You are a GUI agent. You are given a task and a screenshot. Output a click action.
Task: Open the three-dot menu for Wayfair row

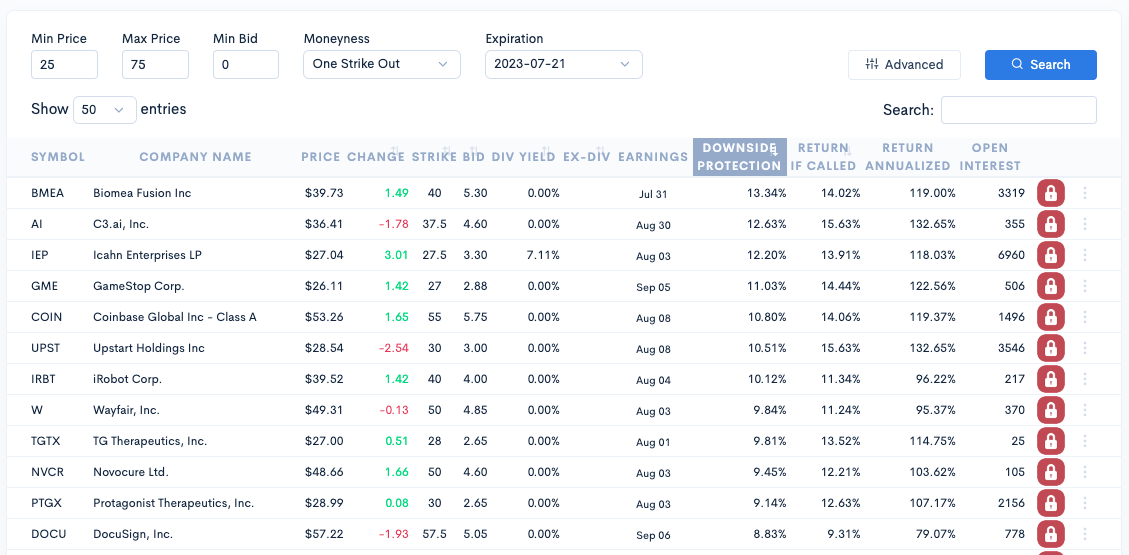tap(1085, 410)
